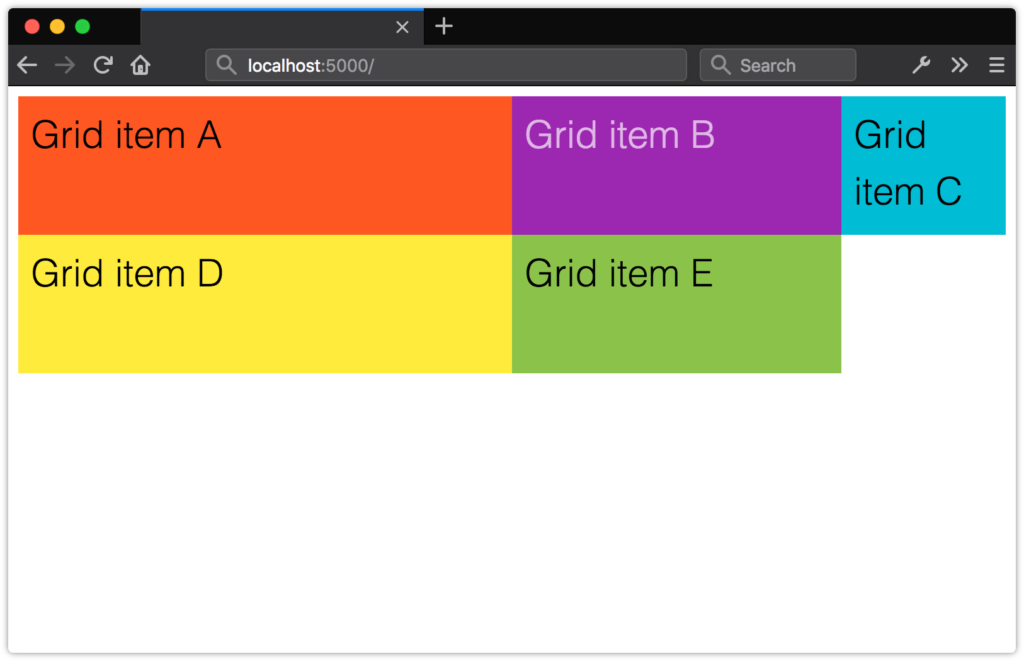Image resolution: width=1024 pixels, height=661 pixels.
Task: Focus the localhost:5000 address bar
Action: 446,65
